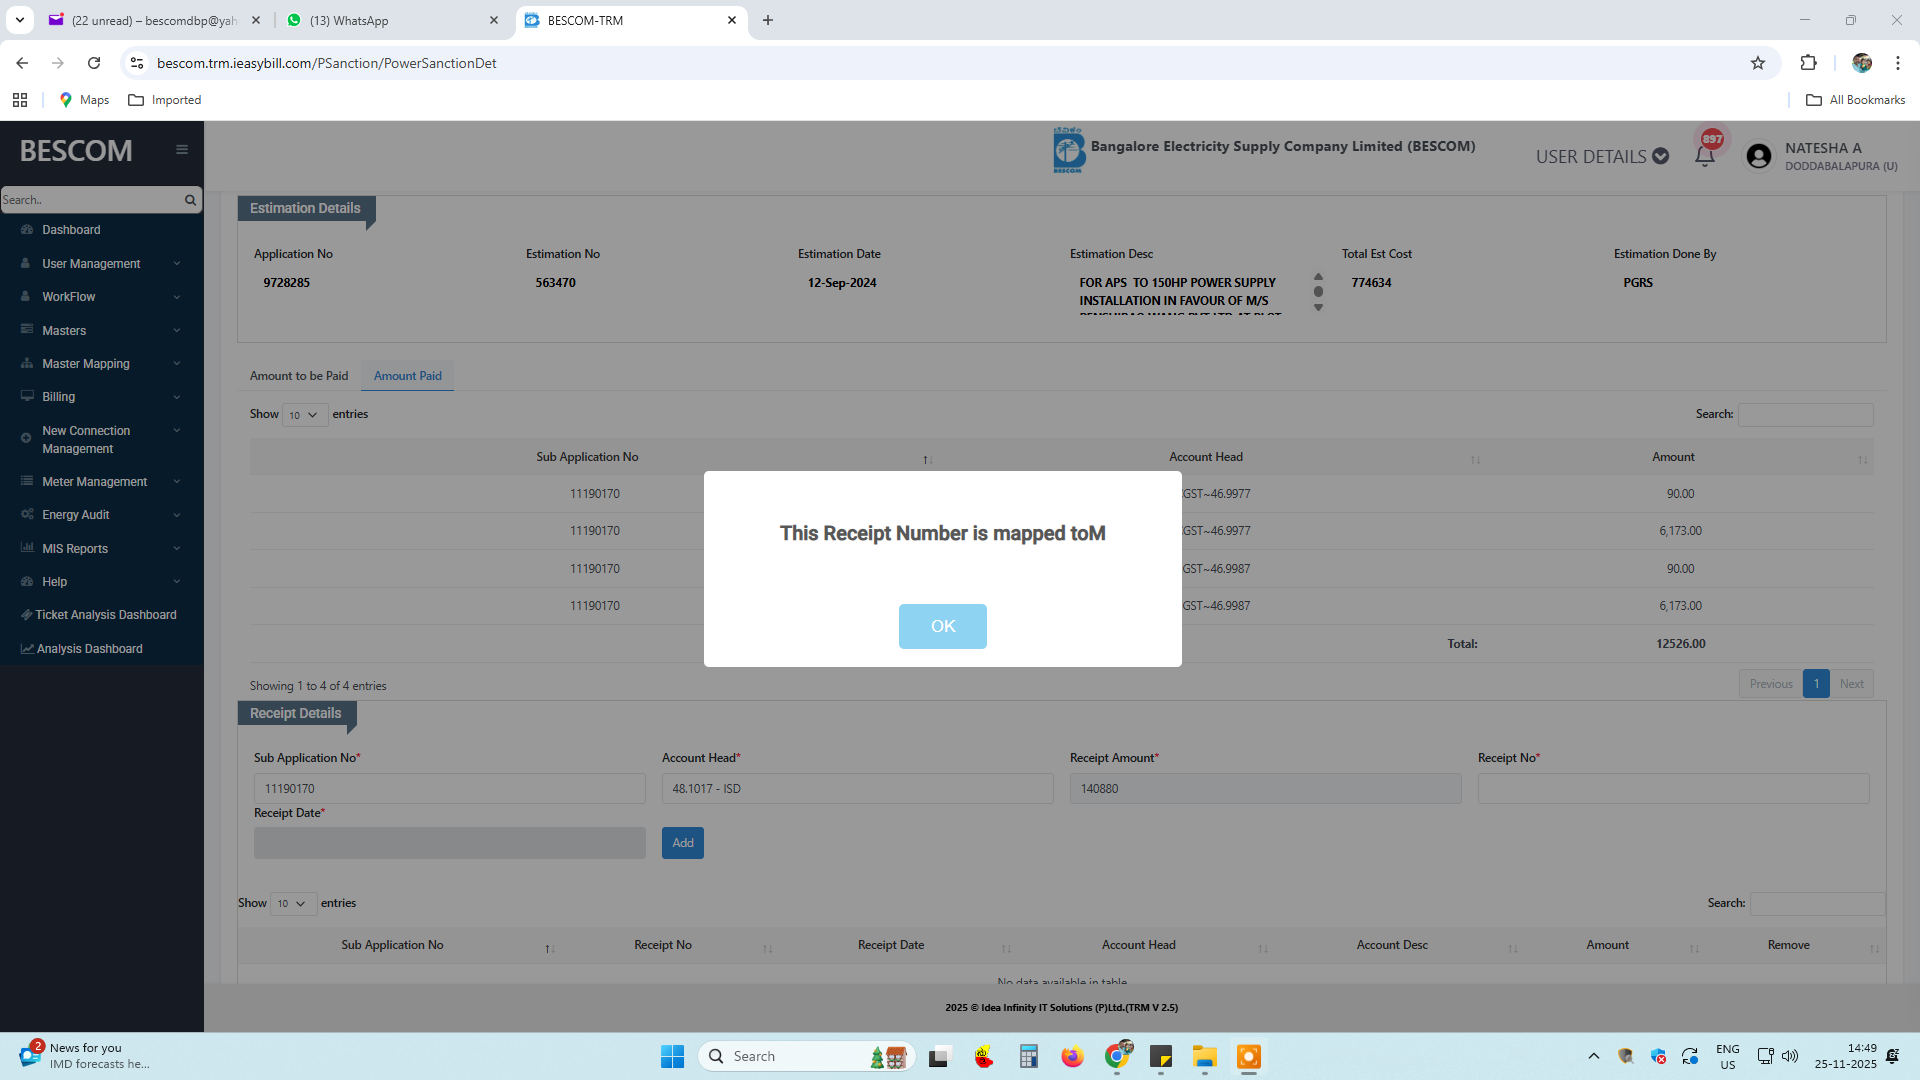
Task: Sort table by Amount column header
Action: 1672,457
